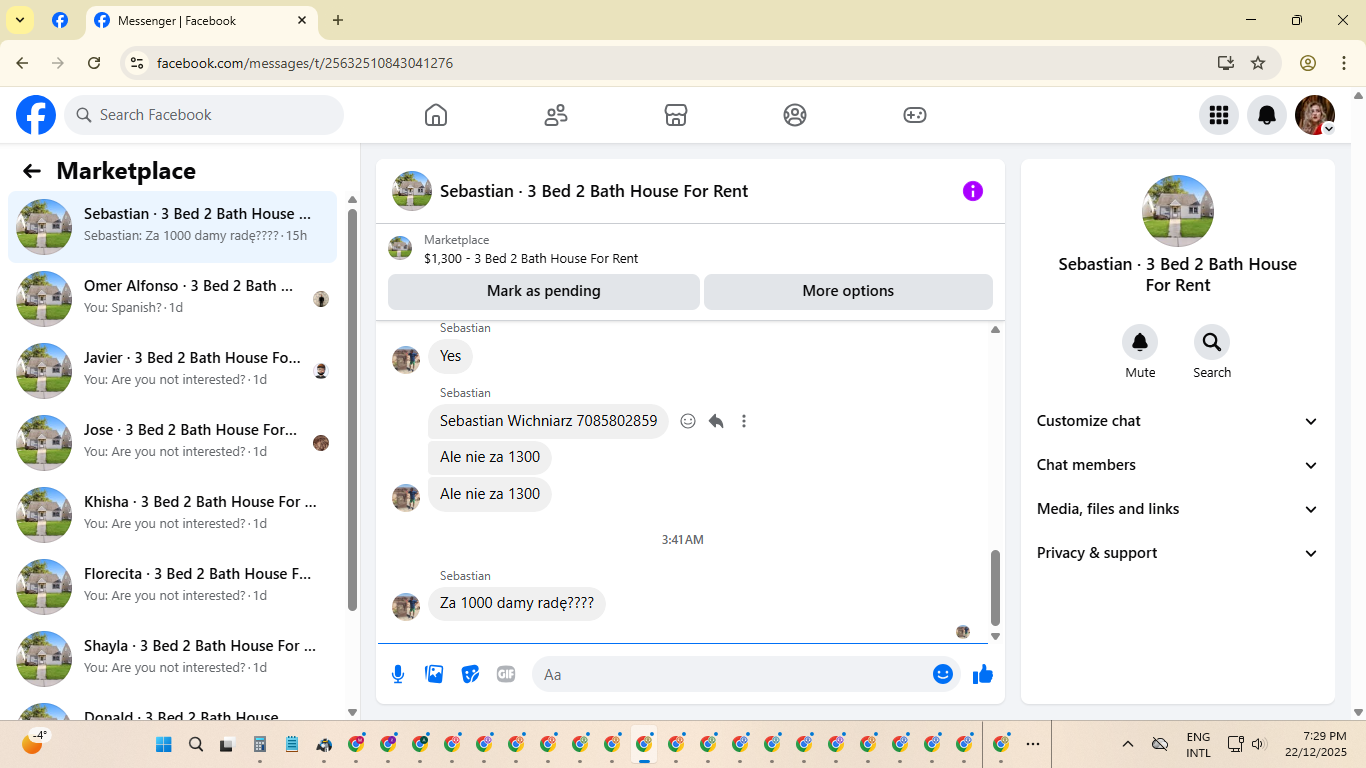Screen dimensions: 1366x768
Task: Open the Calculator taskbar app
Action: point(260,744)
